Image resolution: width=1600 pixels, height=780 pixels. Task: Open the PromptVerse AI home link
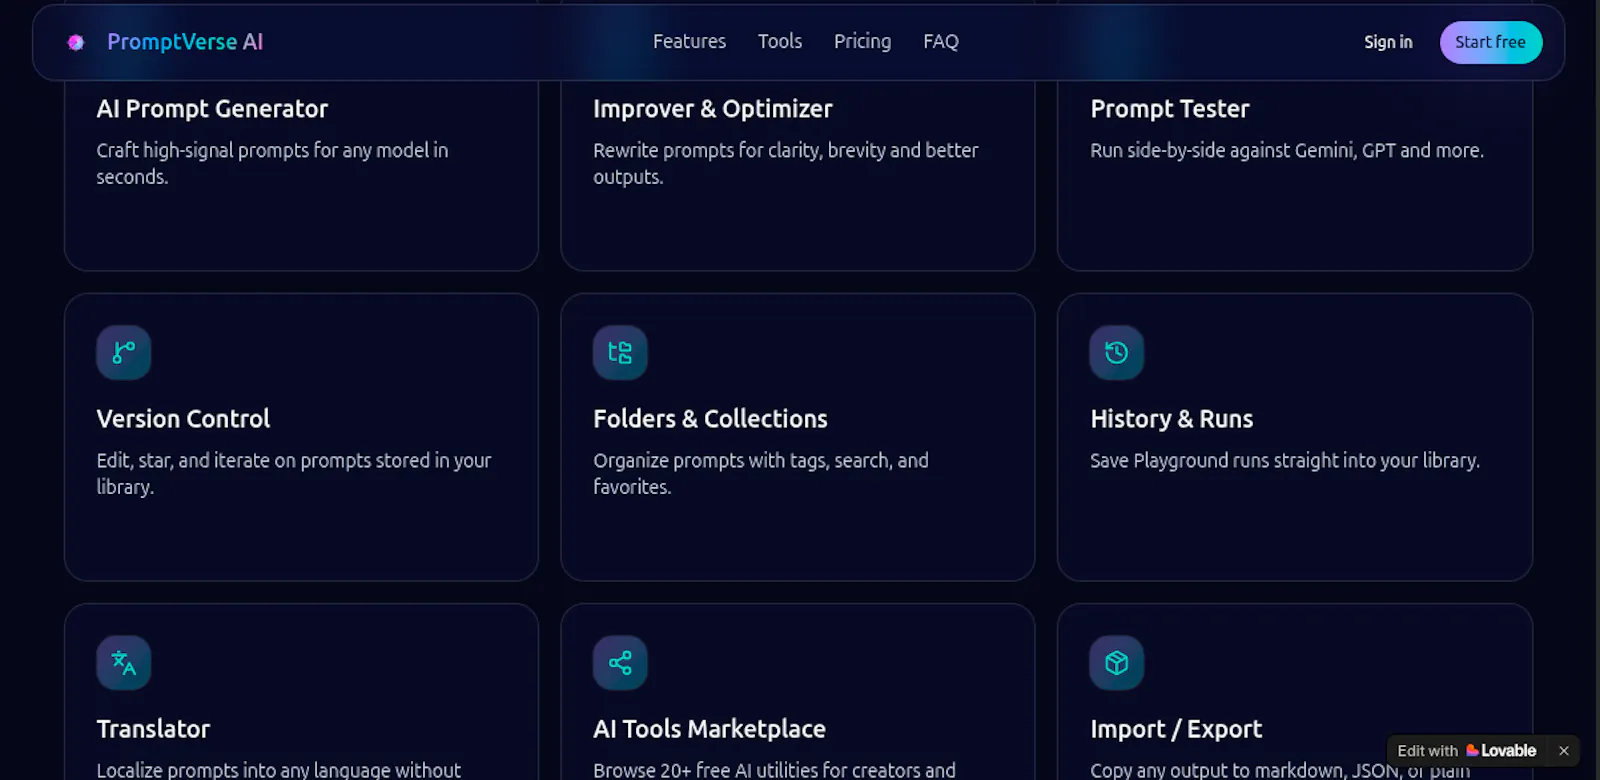pos(165,42)
